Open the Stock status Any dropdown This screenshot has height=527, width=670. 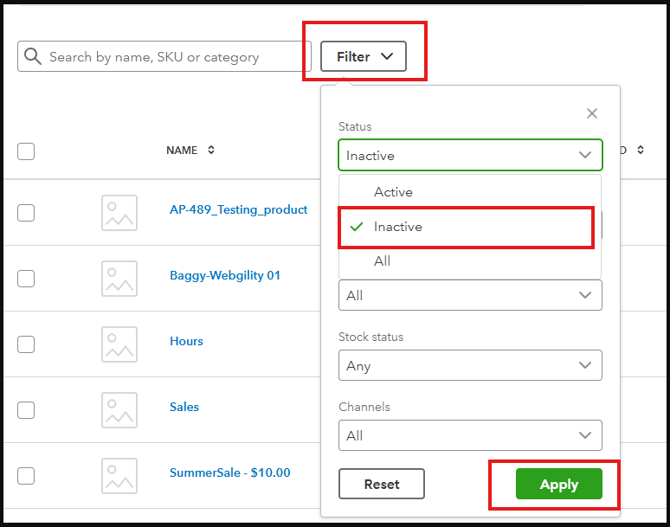click(x=470, y=366)
